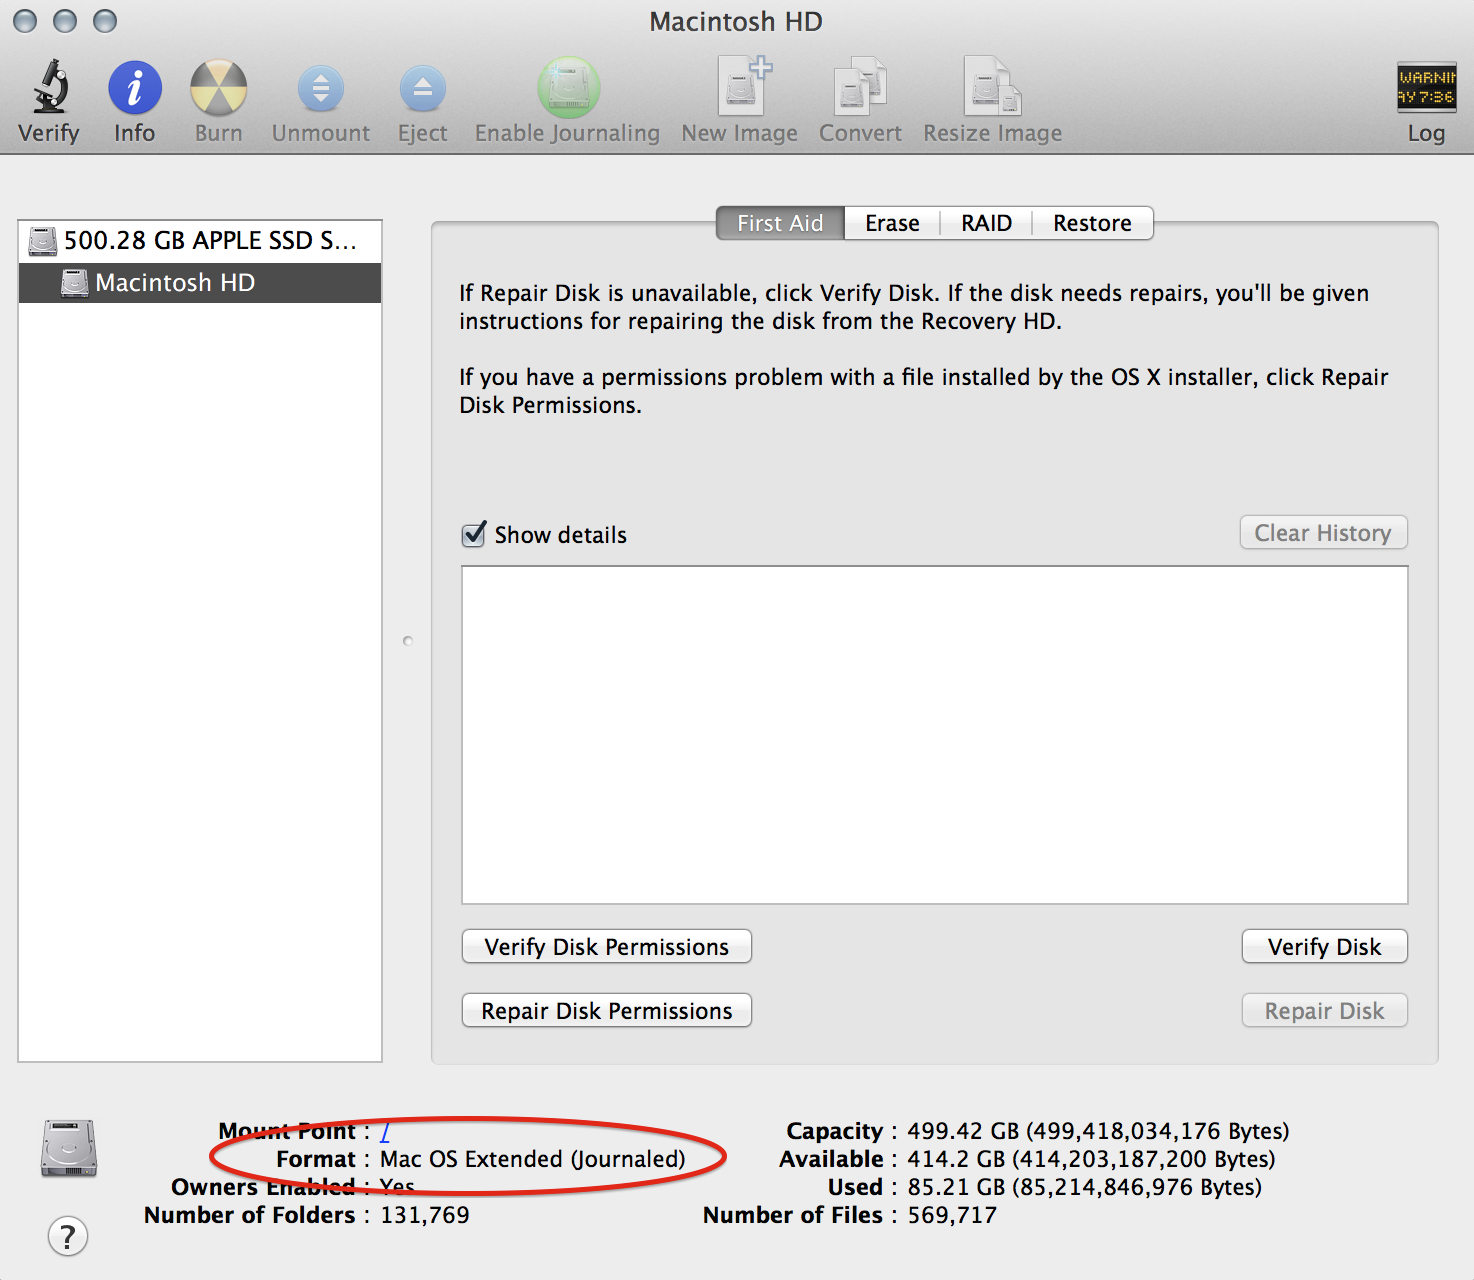Unmount the selected volume
This screenshot has width=1474, height=1280.
point(320,95)
